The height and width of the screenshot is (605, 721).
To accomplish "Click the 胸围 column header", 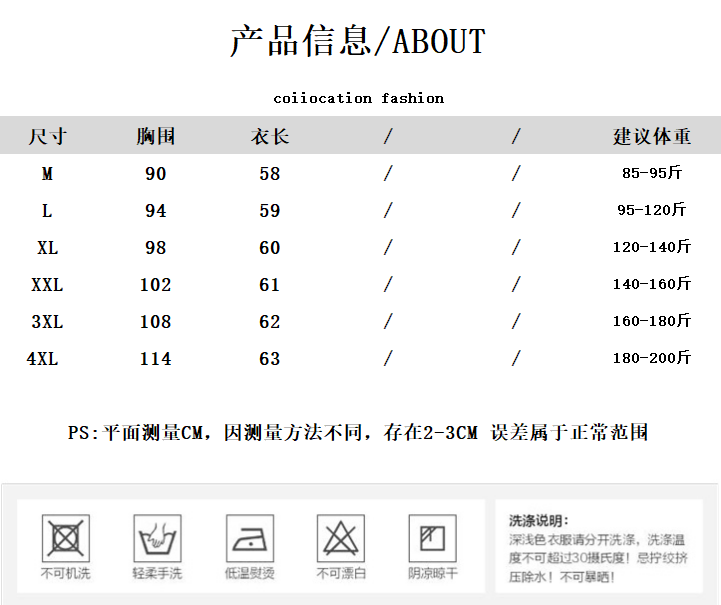I will pos(155,137).
